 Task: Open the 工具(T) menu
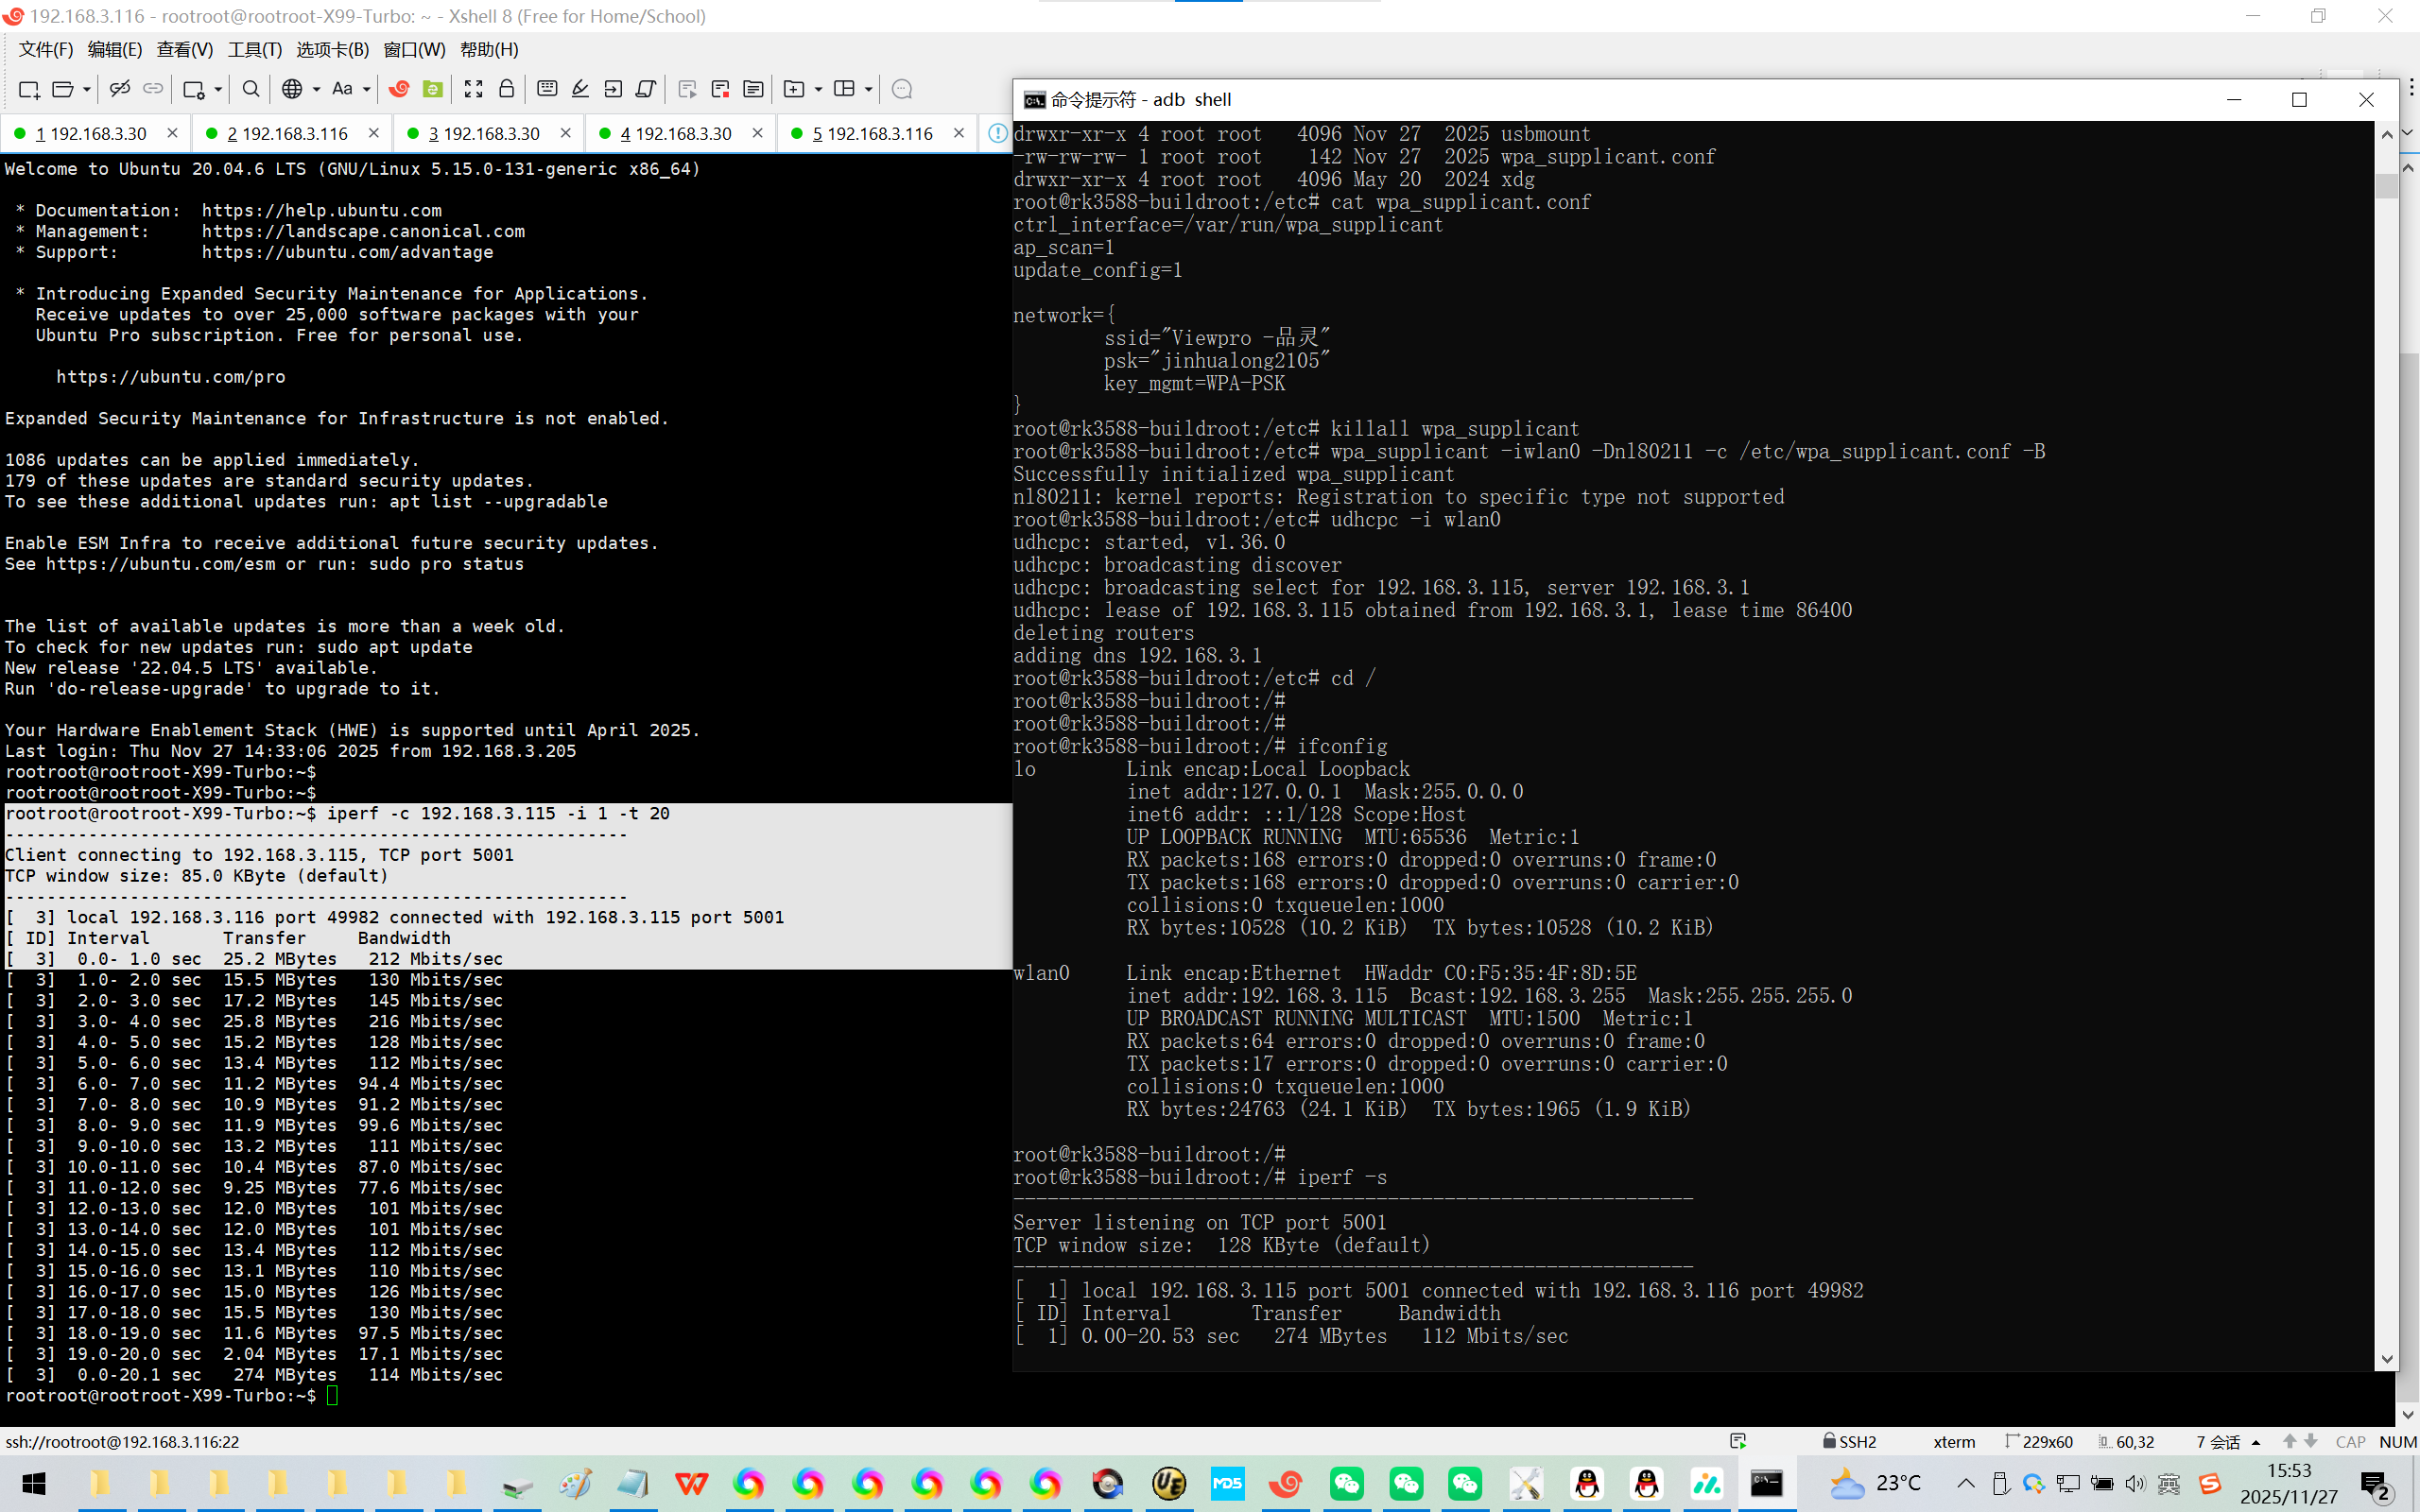[x=254, y=49]
